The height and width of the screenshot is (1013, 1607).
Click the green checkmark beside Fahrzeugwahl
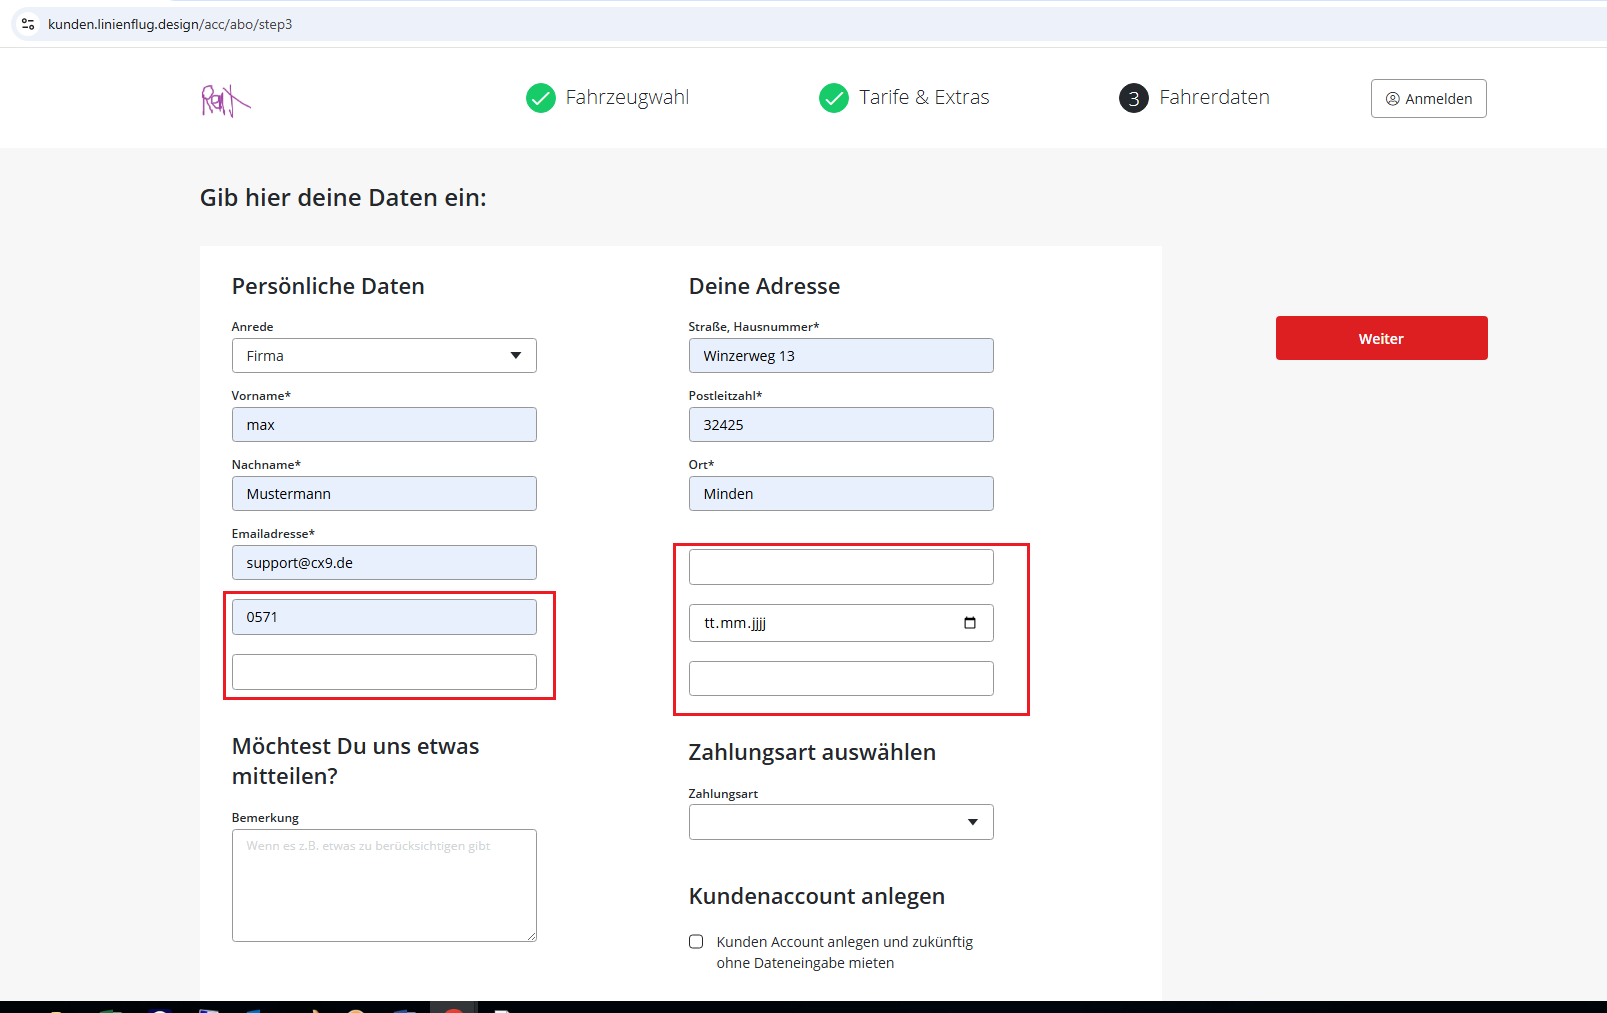pyautogui.click(x=541, y=98)
